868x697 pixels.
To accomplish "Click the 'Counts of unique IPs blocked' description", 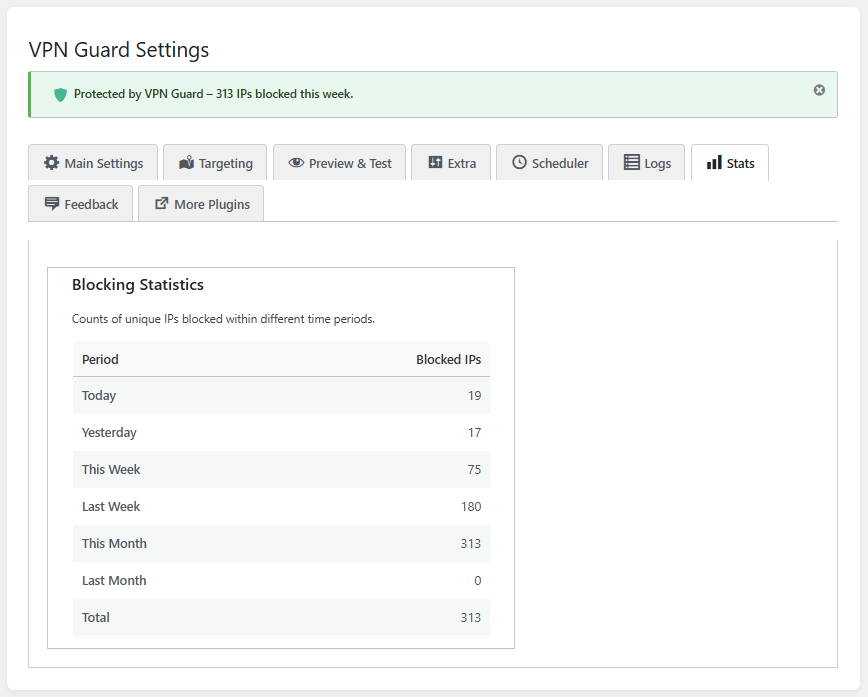I will pyautogui.click(x=223, y=319).
